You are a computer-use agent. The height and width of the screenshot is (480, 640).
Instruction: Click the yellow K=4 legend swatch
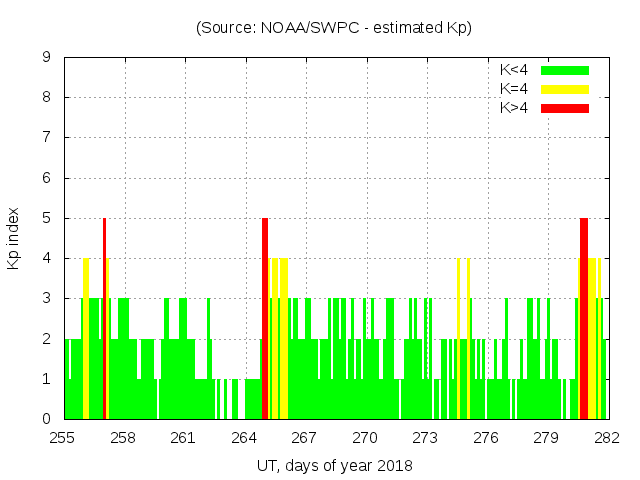[565, 89]
